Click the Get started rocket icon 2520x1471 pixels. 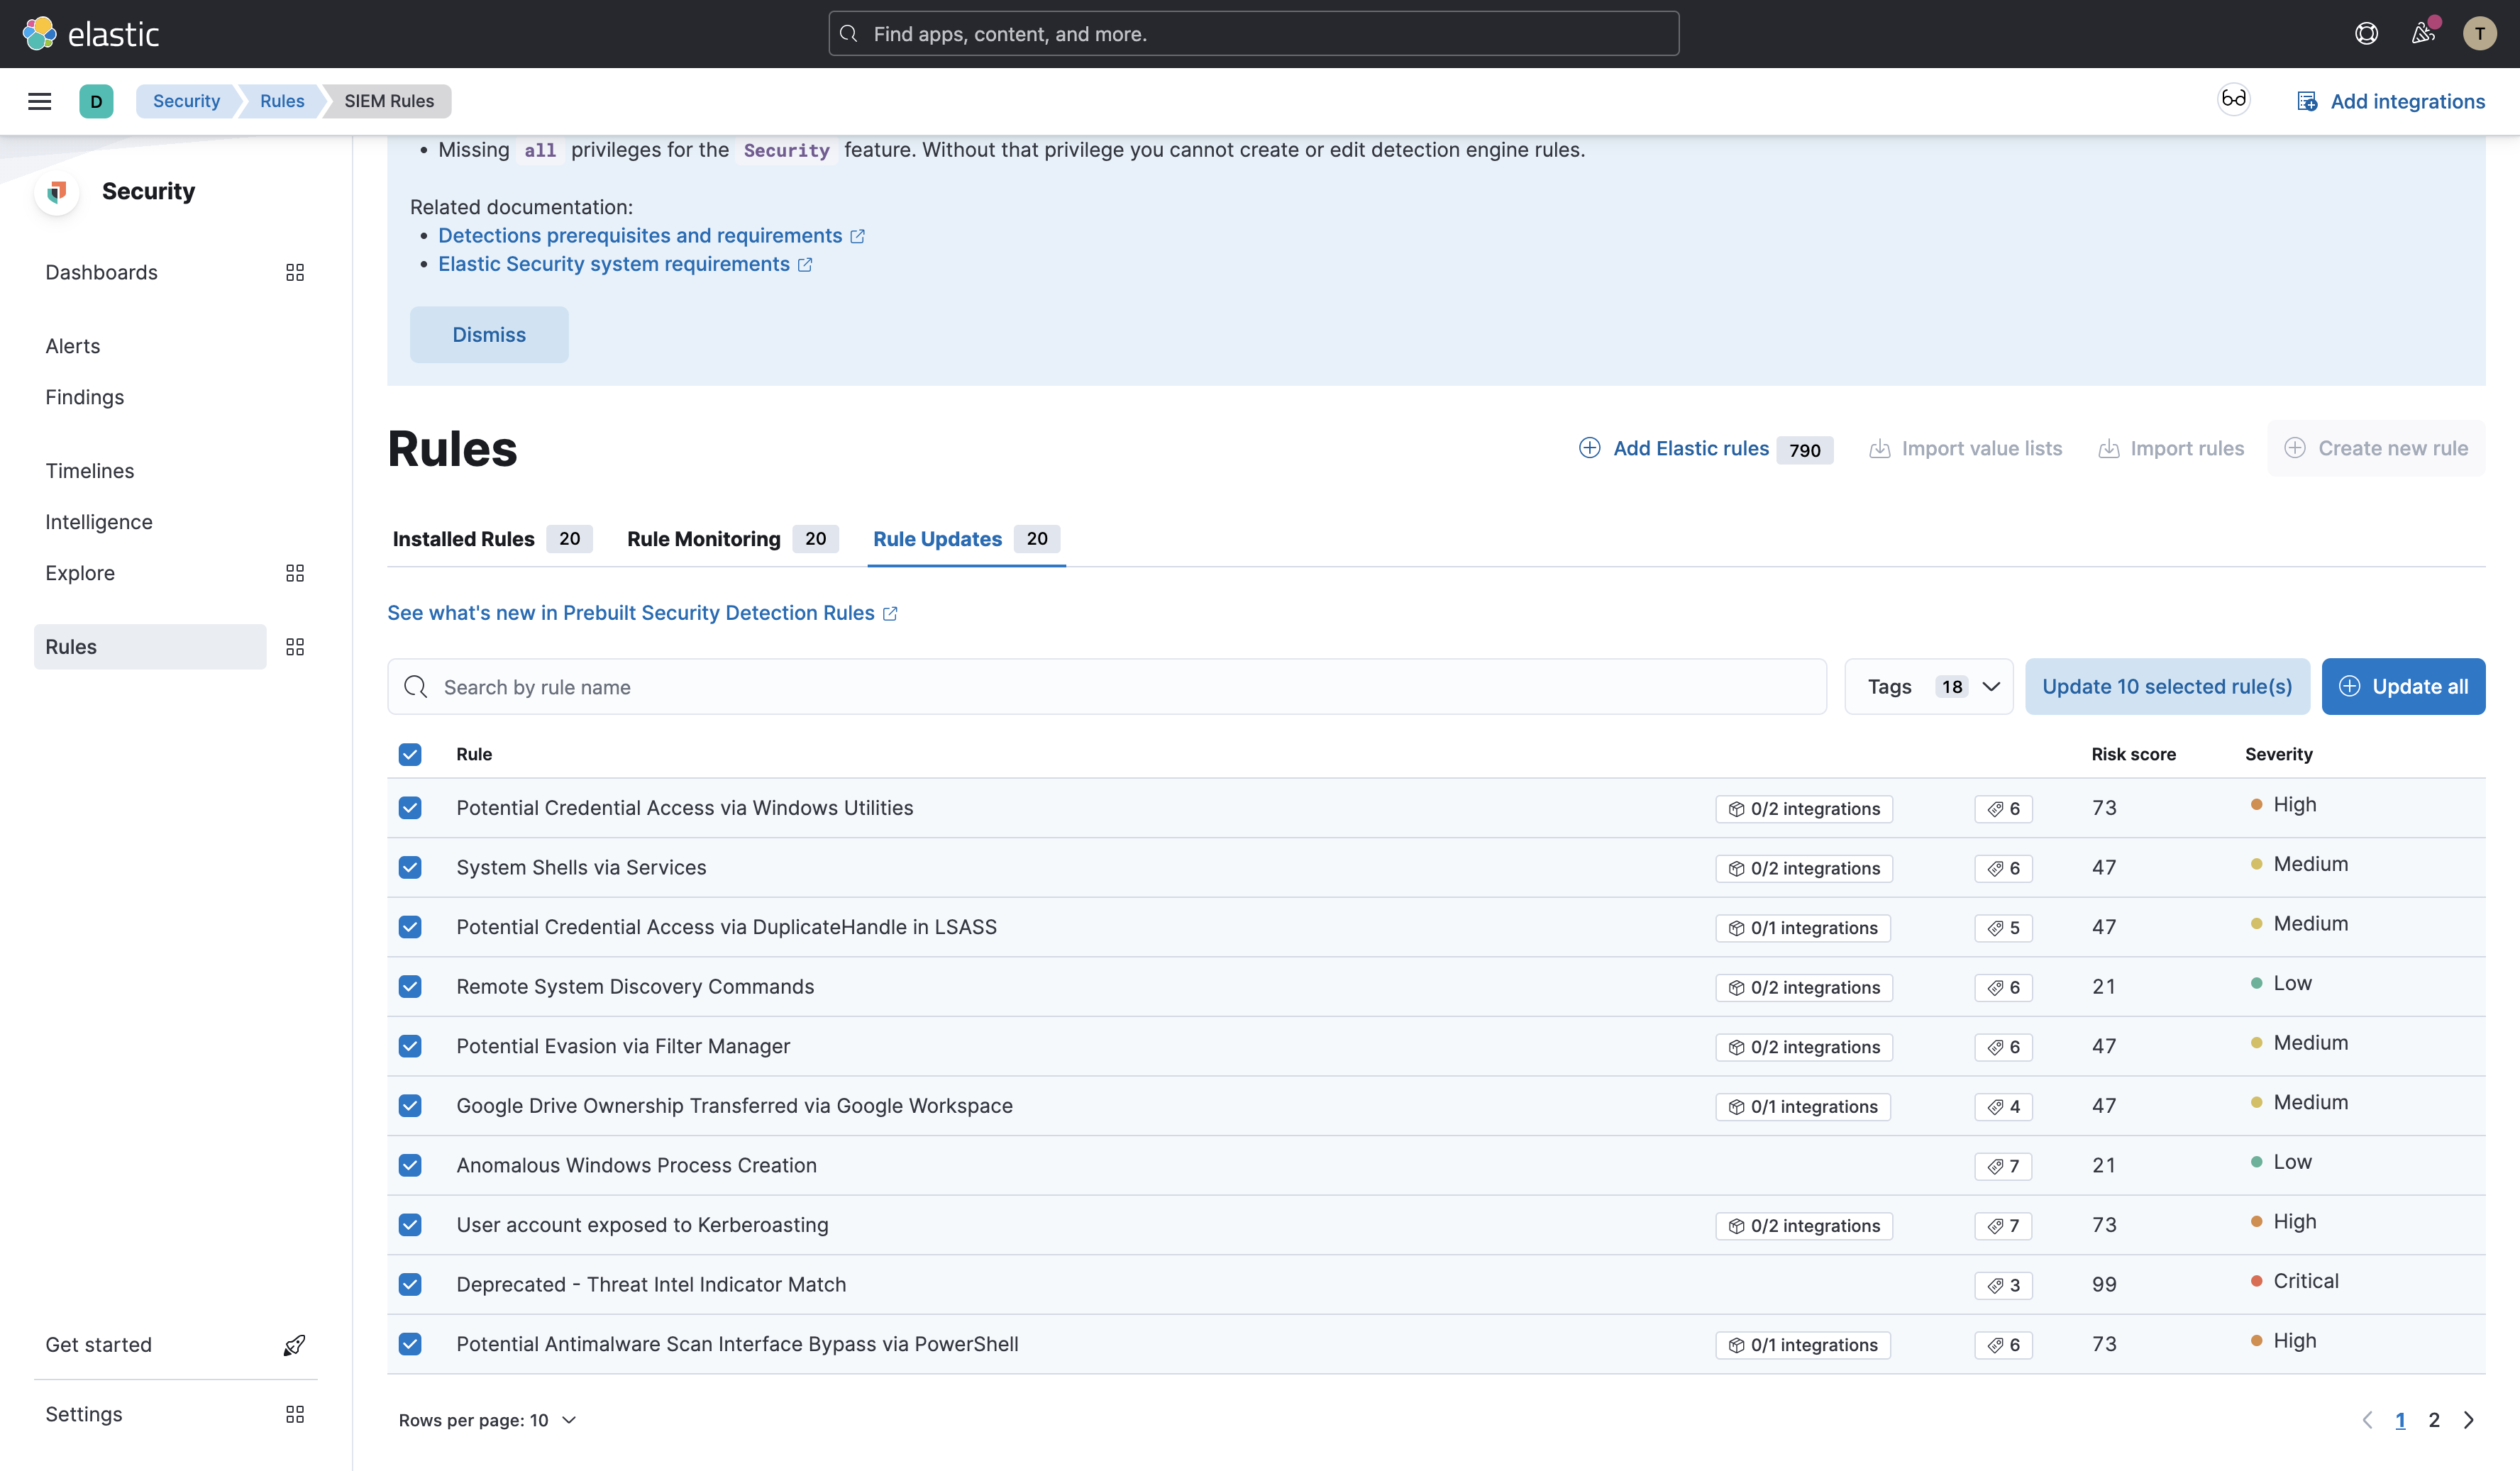click(x=294, y=1344)
